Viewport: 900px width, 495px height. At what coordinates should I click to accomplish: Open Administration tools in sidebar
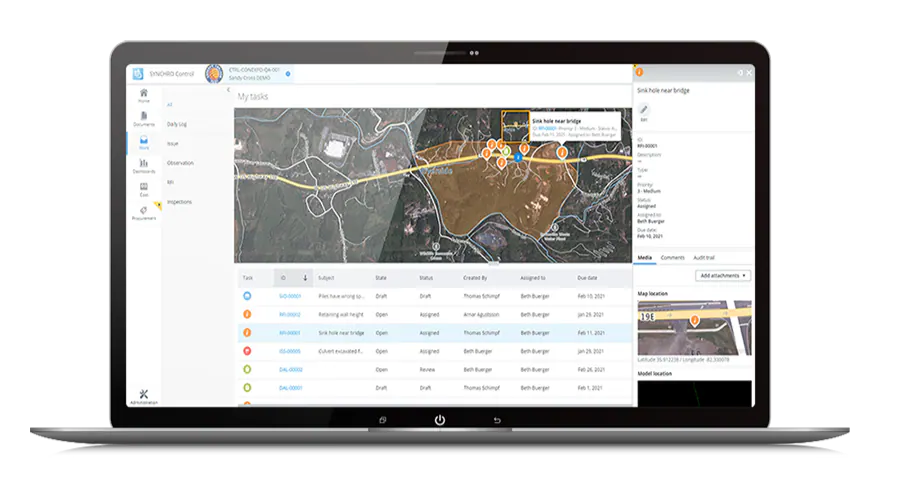pyautogui.click(x=143, y=397)
